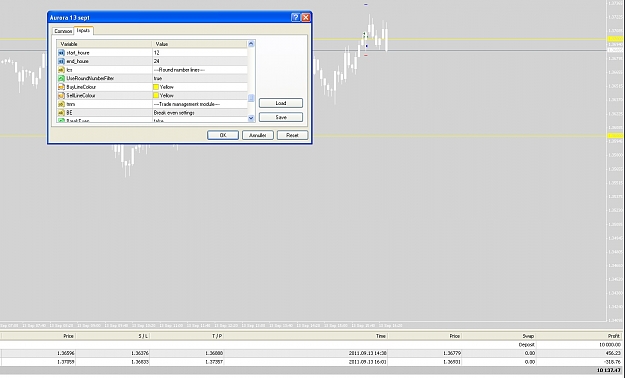Click the Save button
Screen dimensions: 625x378
(x=281, y=117)
